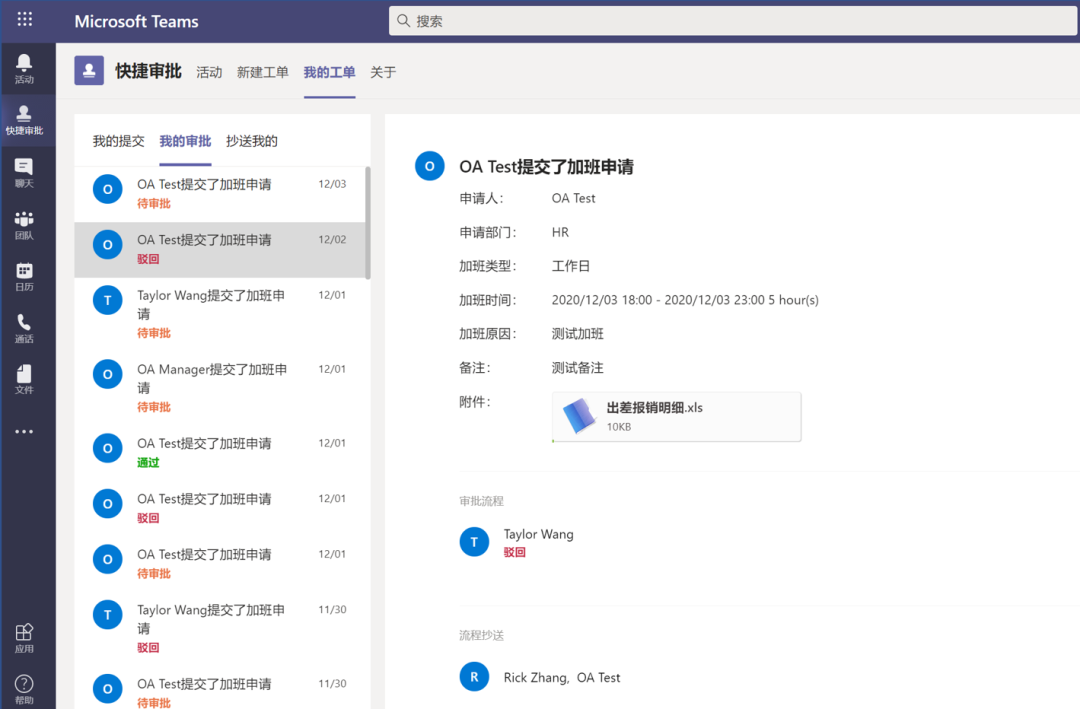Click the overtime time range value
Image resolution: width=1080 pixels, height=709 pixels.
(x=685, y=300)
